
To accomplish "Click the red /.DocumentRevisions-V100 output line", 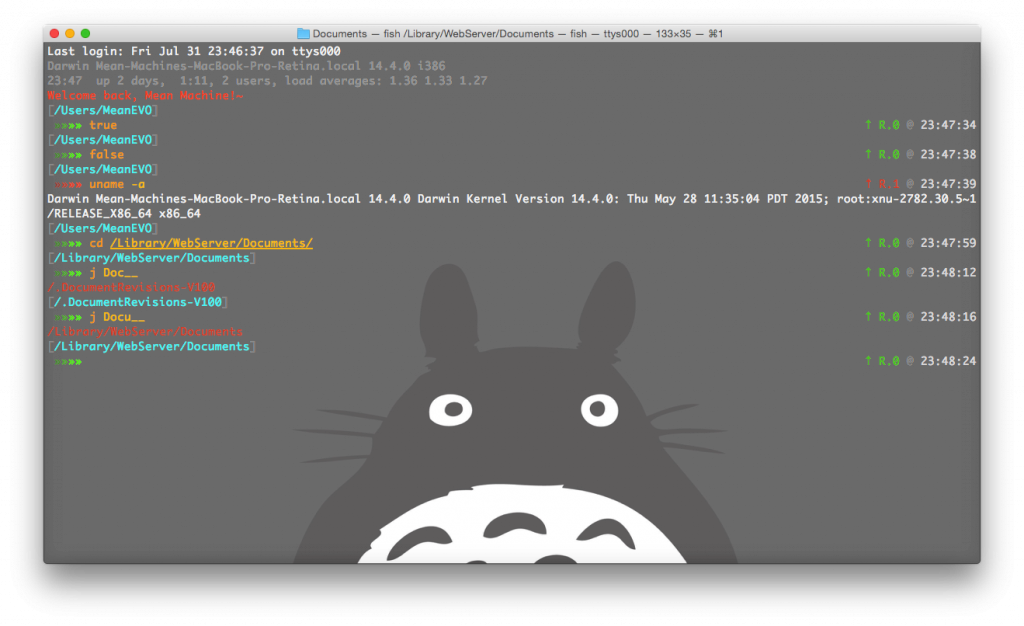I will (x=131, y=287).
